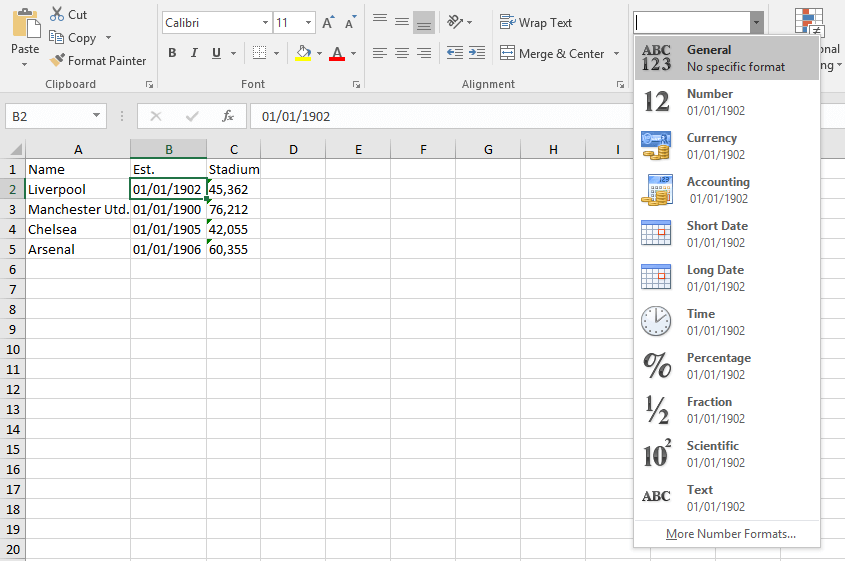Click the Paste clipboard icon
Viewport: 845px width, 561px height.
click(x=25, y=24)
